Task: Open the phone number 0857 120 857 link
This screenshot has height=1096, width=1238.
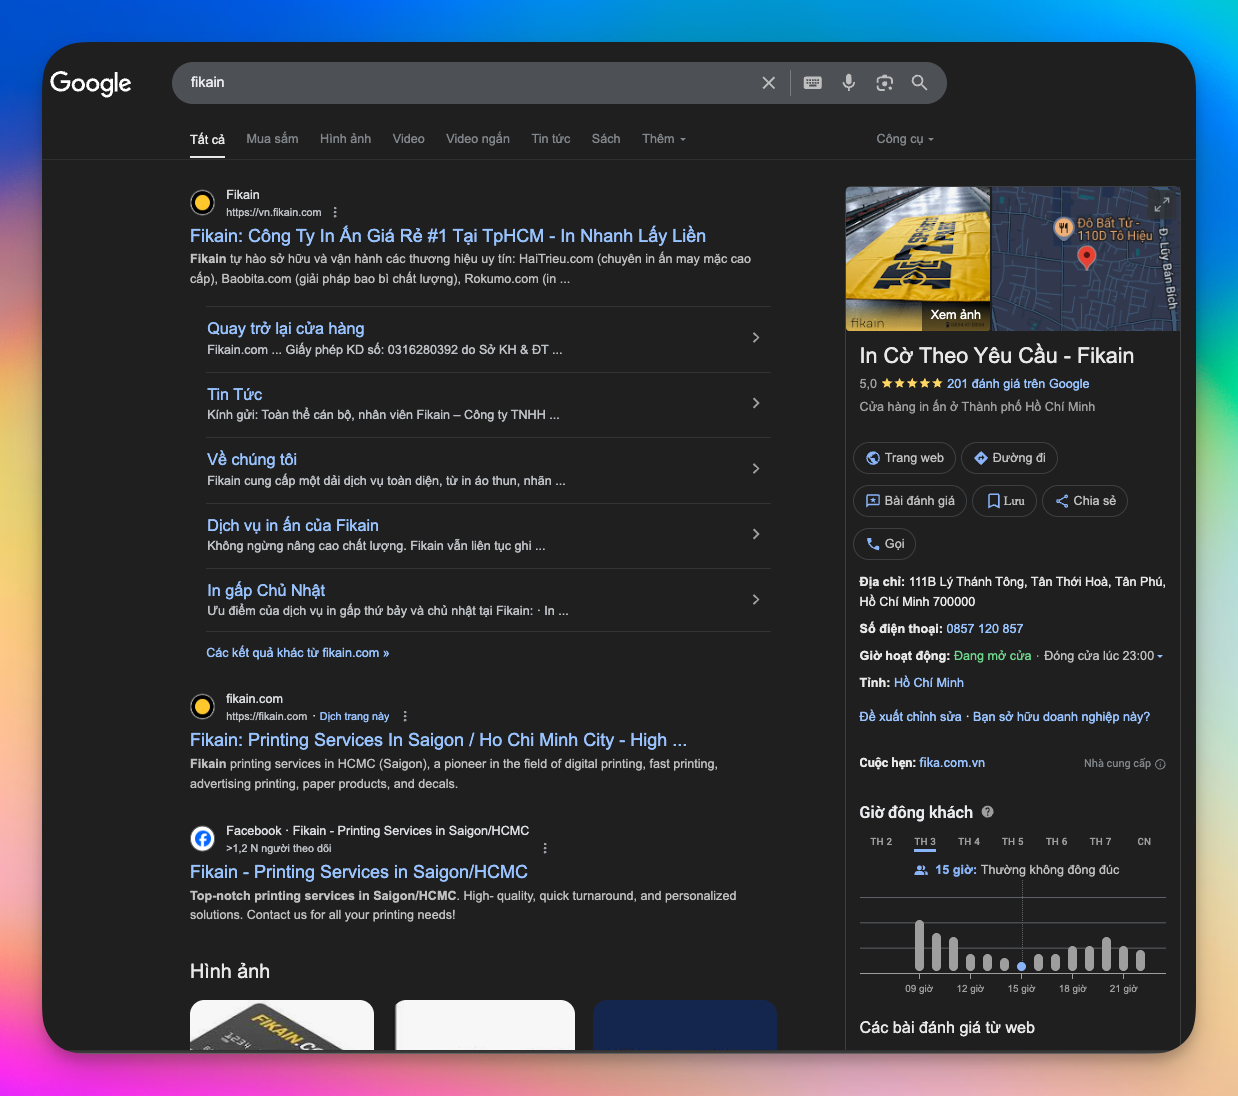Action: 984,629
